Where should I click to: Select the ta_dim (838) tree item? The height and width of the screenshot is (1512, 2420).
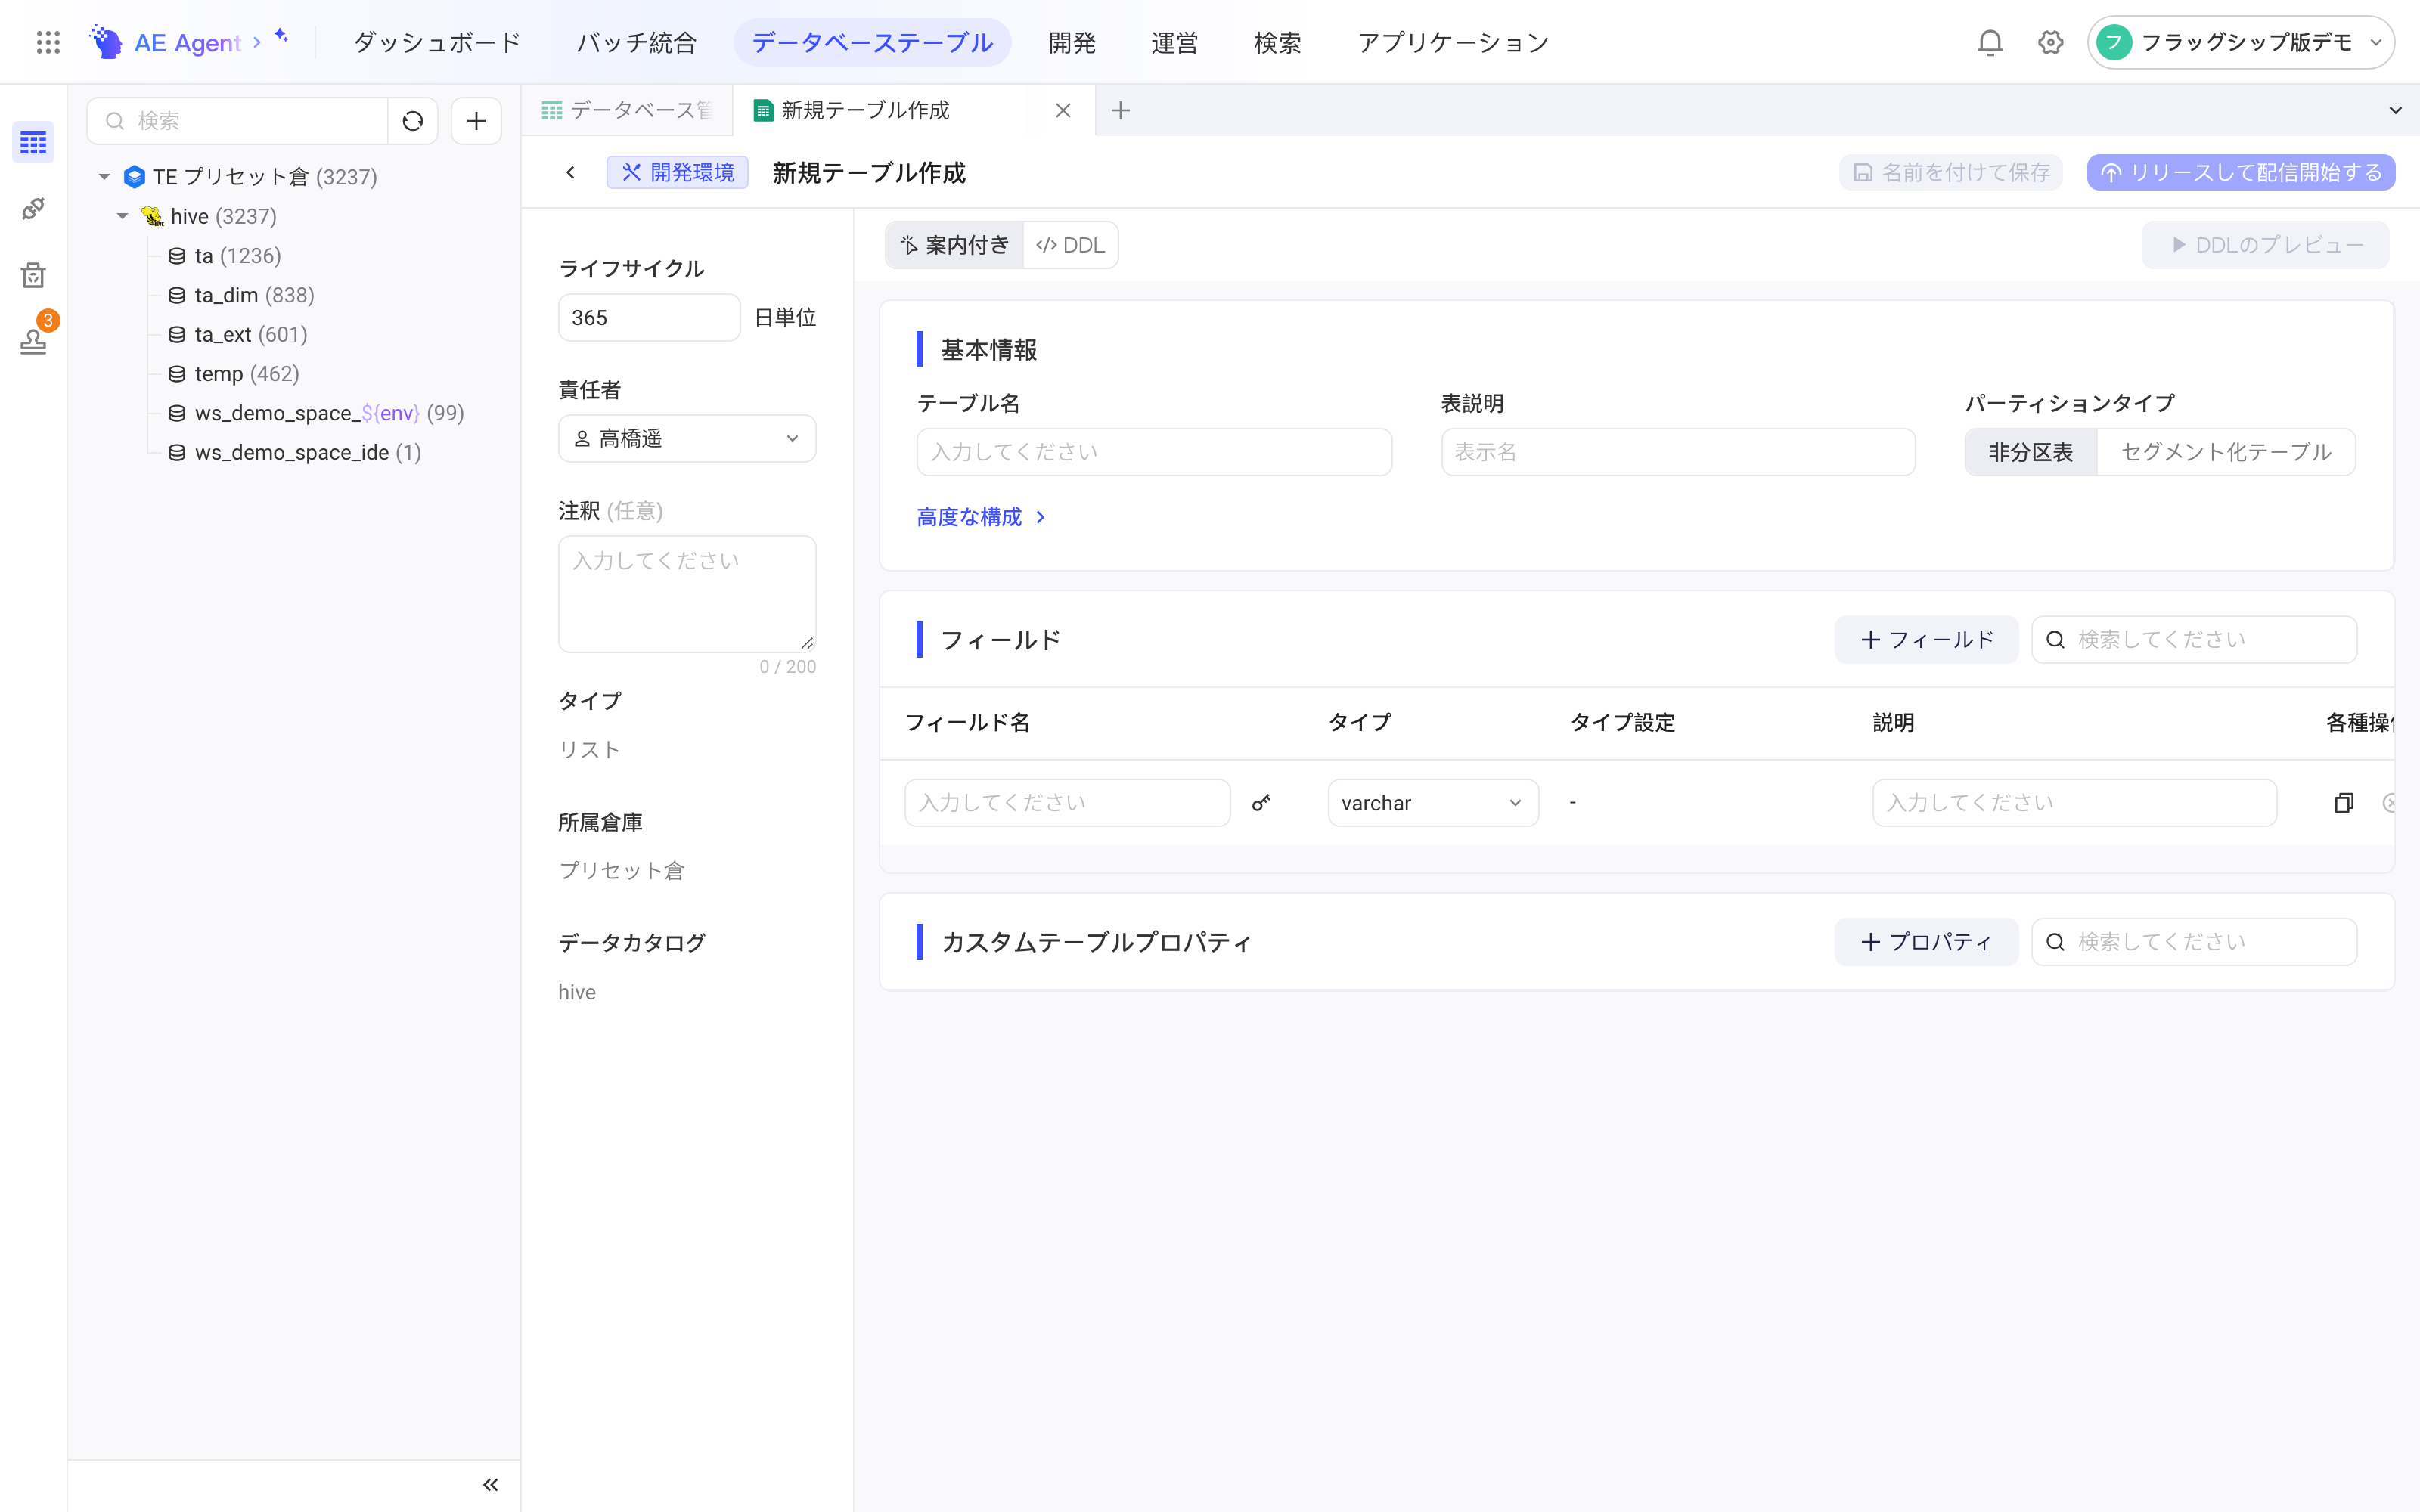254,295
